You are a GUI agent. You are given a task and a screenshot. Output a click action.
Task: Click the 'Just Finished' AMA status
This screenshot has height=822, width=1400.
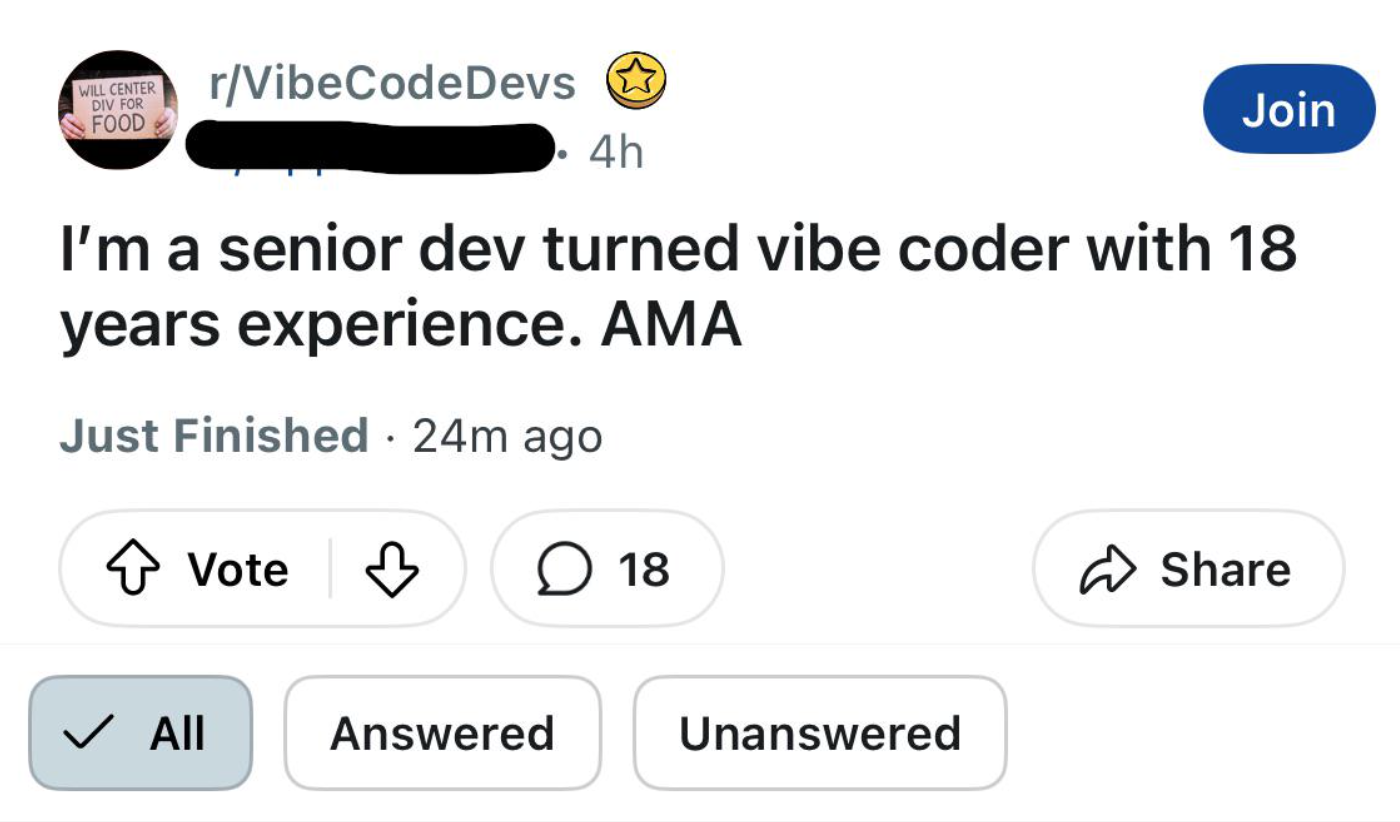click(x=213, y=436)
